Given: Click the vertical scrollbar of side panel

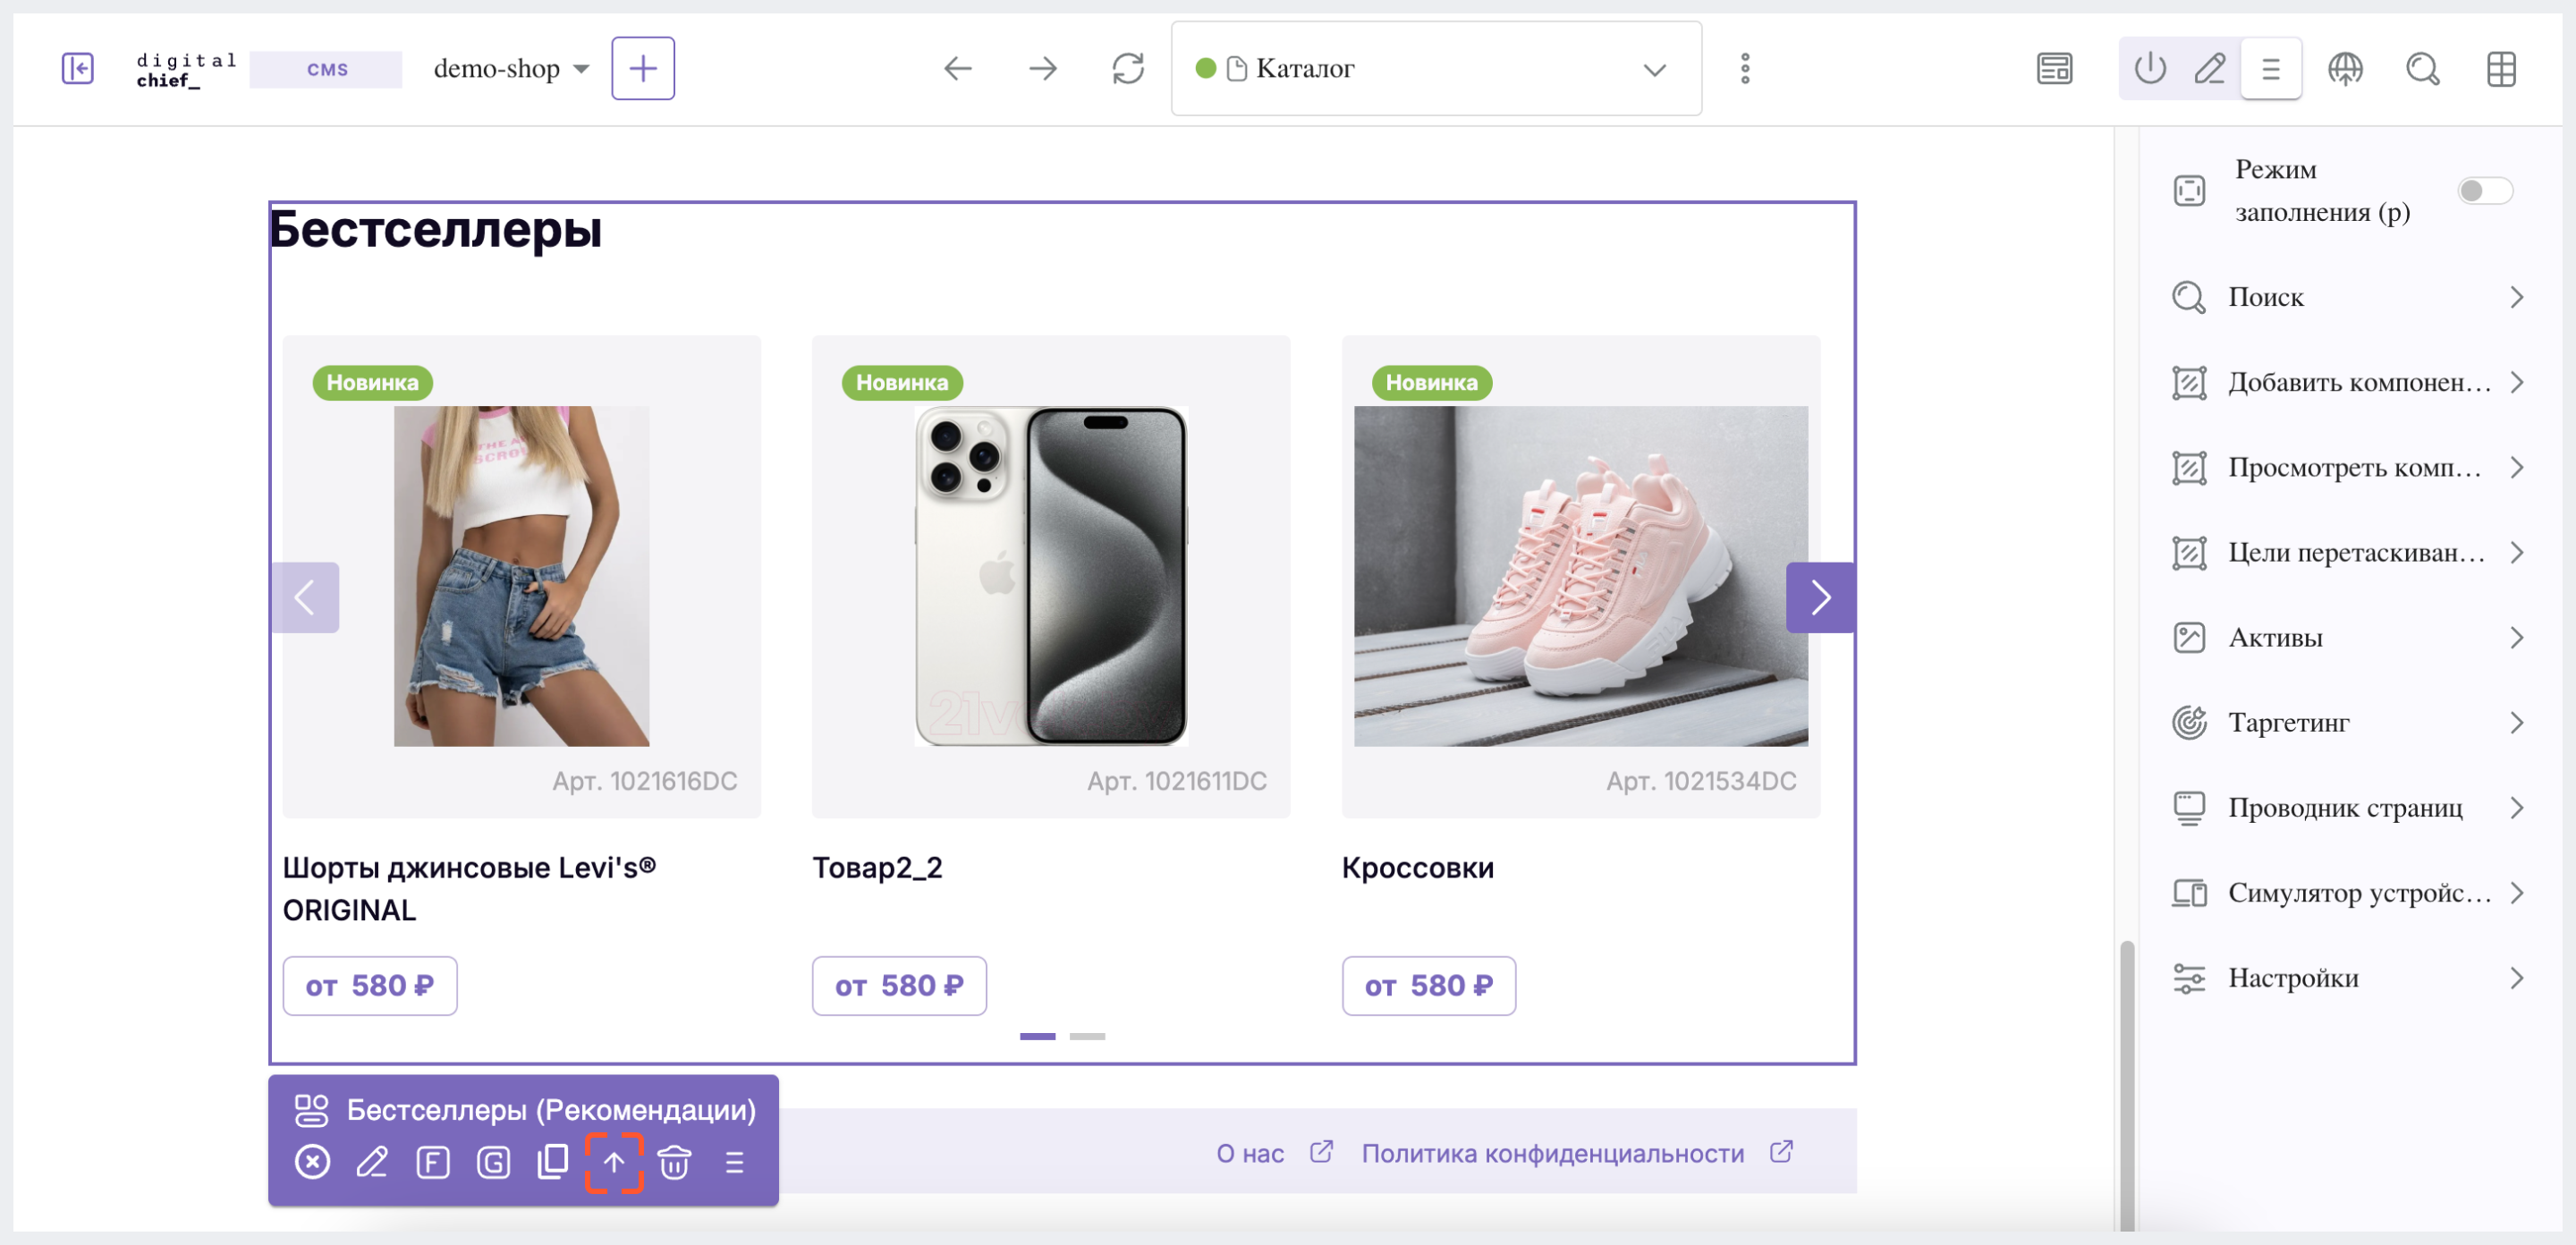Looking at the screenshot, I should (x=2127, y=1085).
